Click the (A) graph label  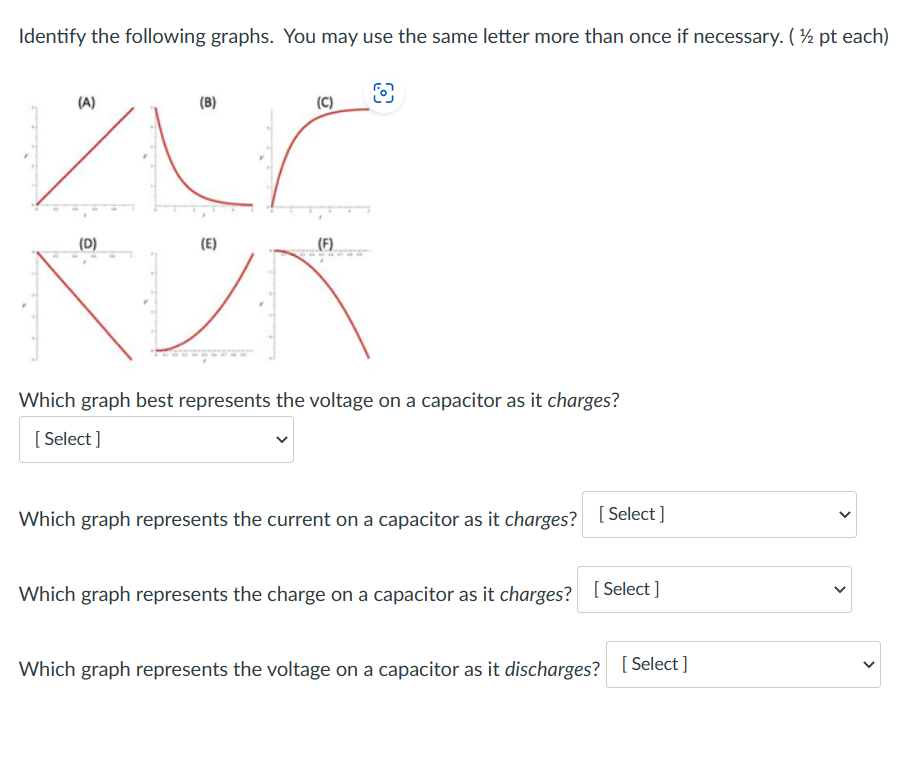[87, 102]
